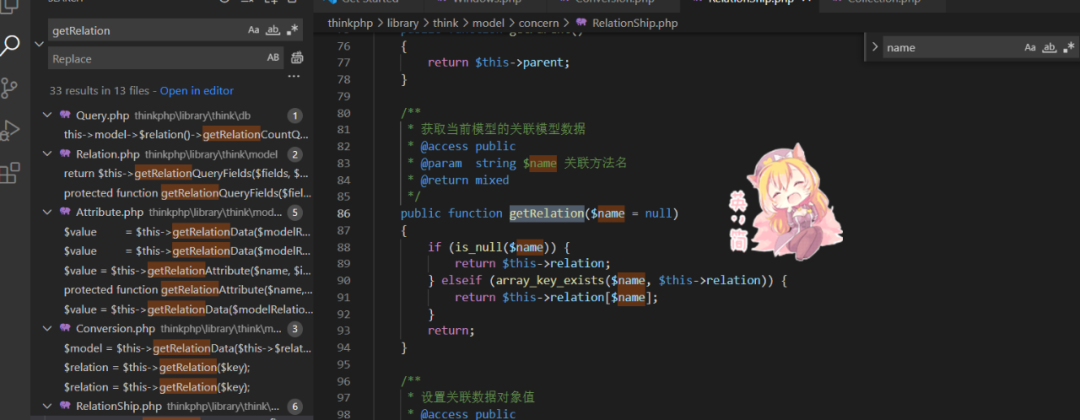Click line number 90 in the gutter
The height and width of the screenshot is (420, 1080).
pyautogui.click(x=344, y=280)
